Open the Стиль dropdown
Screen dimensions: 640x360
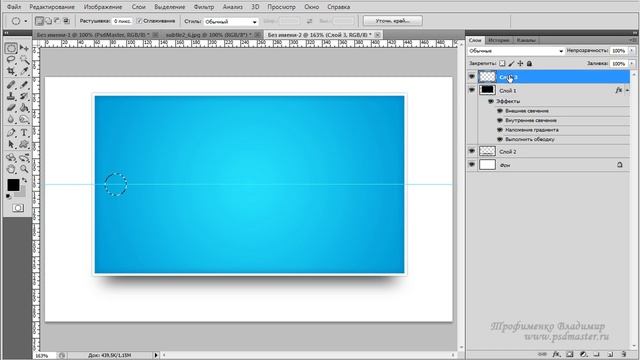pyautogui.click(x=231, y=21)
